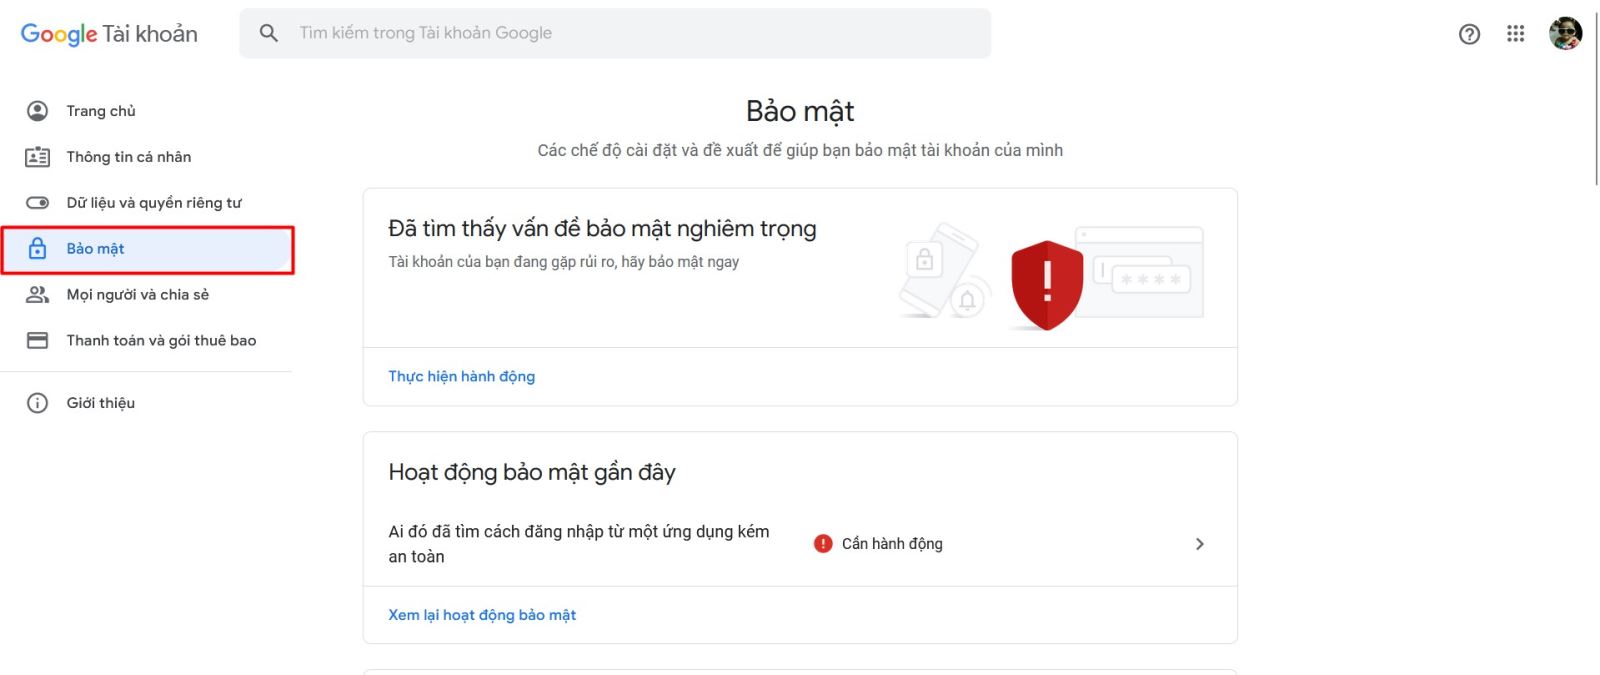Click the Thông tin cá nhân profile card icon
The image size is (1600, 675).
pyautogui.click(x=37, y=156)
